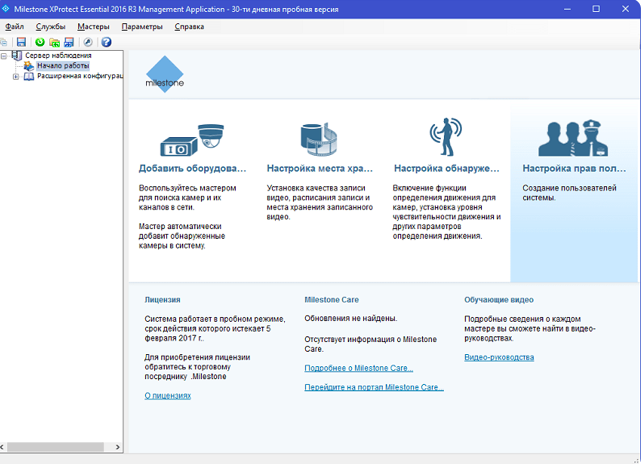Click the green circular refresh icon in the toolbar
The width and height of the screenshot is (641, 464).
(x=40, y=42)
